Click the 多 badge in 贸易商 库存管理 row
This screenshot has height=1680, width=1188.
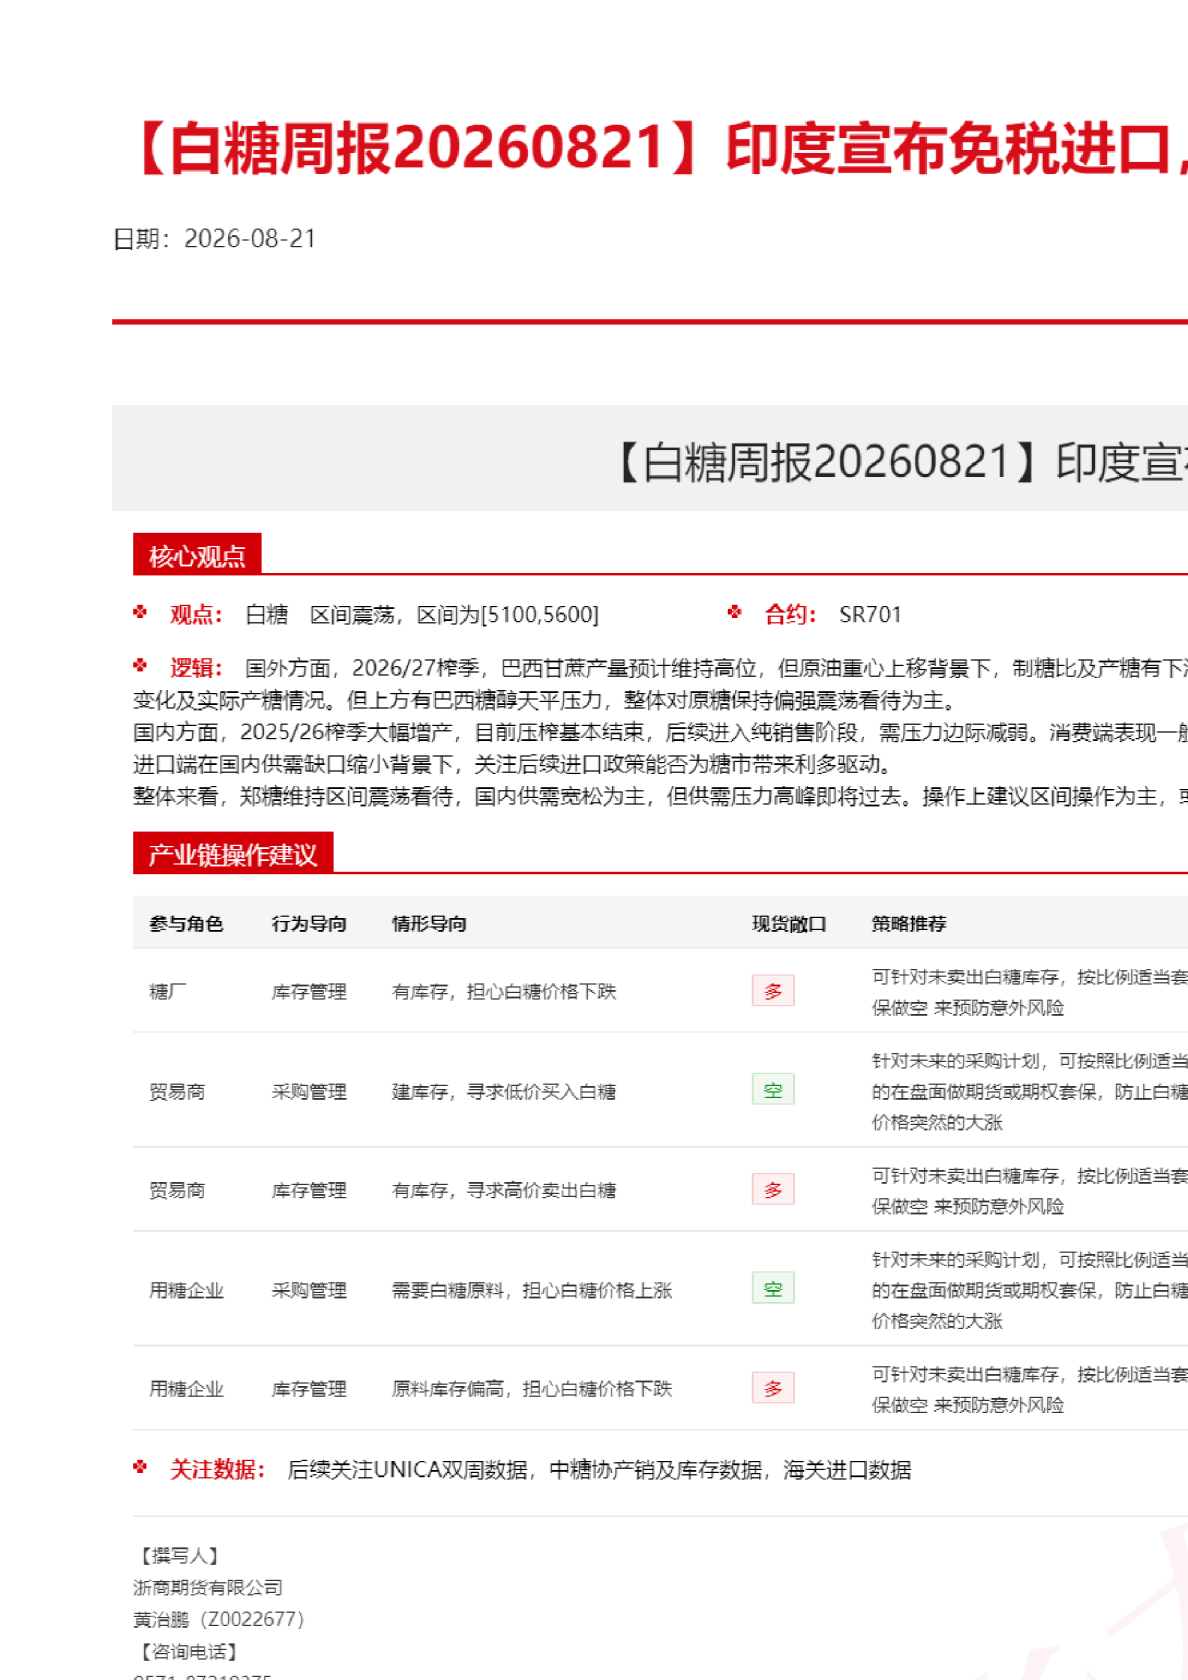coord(773,1189)
